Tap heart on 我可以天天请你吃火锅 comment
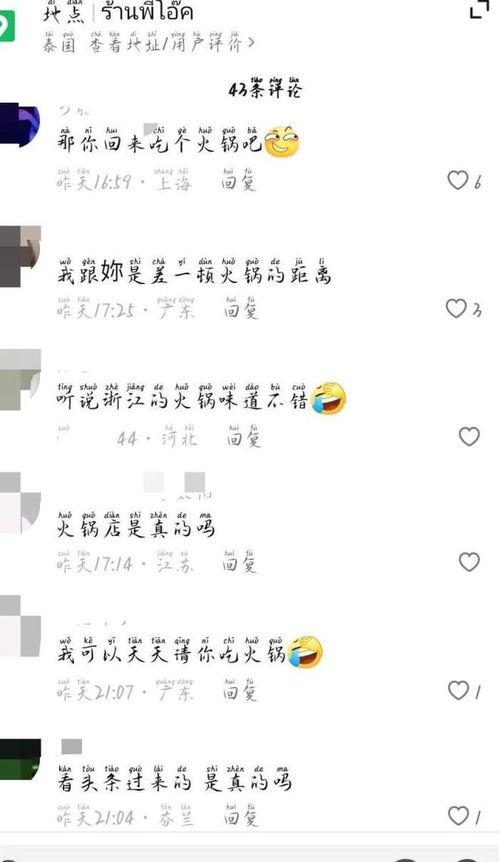The height and width of the screenshot is (862, 499). pyautogui.click(x=458, y=690)
